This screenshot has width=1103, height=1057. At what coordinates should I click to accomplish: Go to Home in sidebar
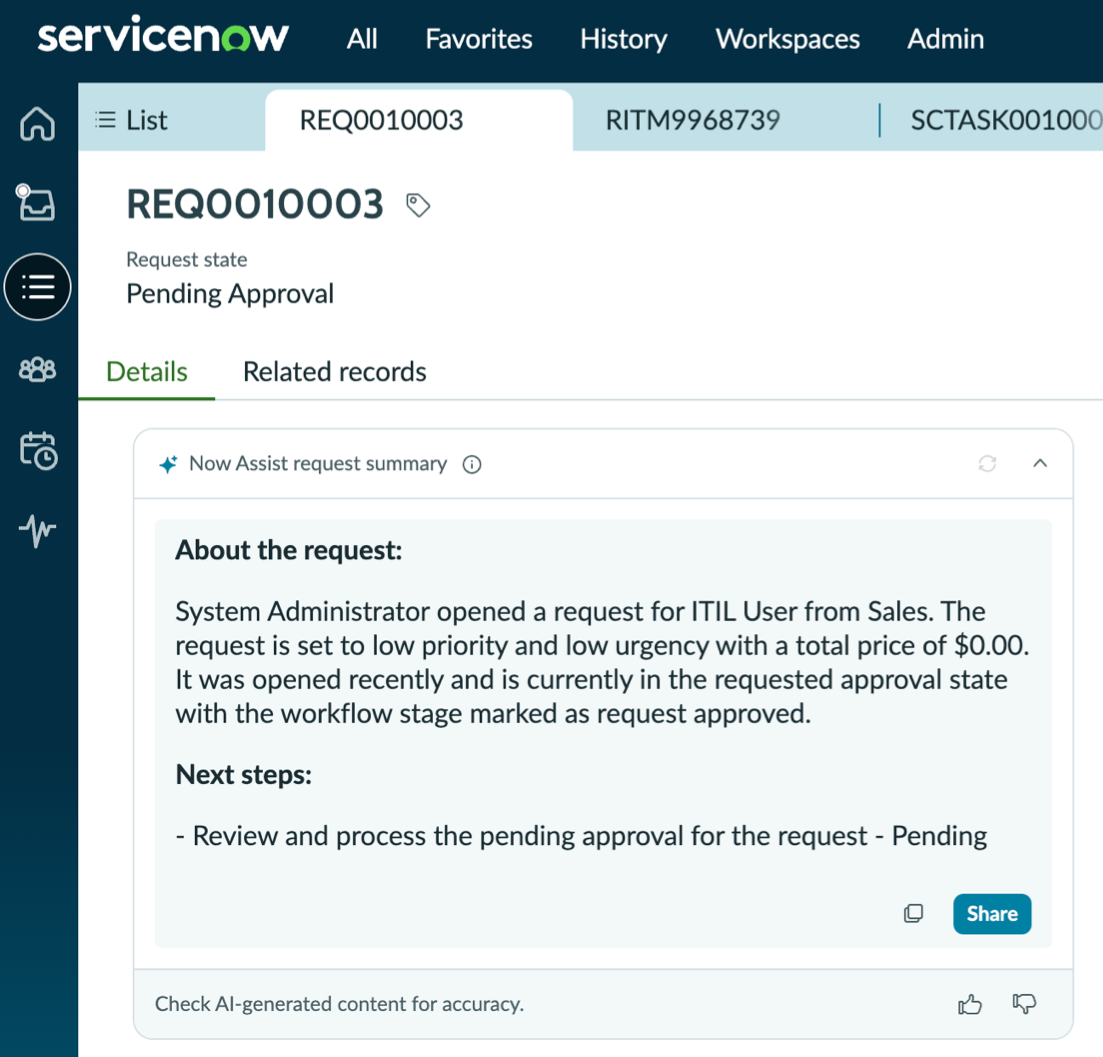tap(37, 124)
